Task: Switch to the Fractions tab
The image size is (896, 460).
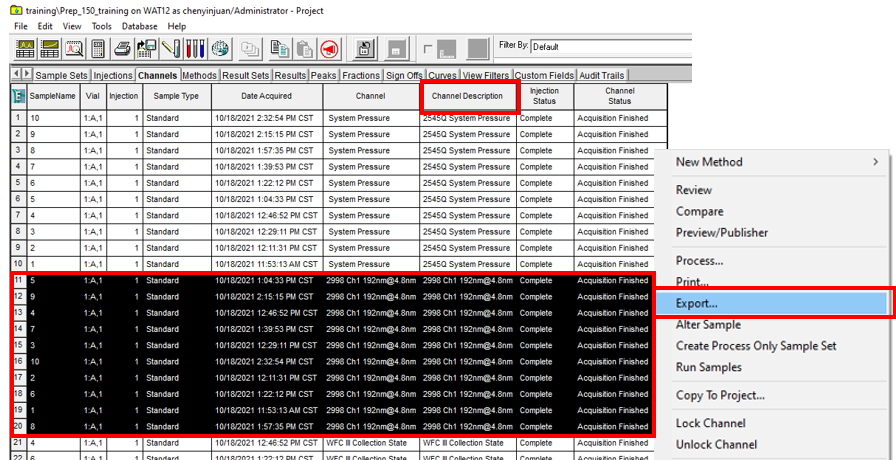Action: (x=361, y=75)
